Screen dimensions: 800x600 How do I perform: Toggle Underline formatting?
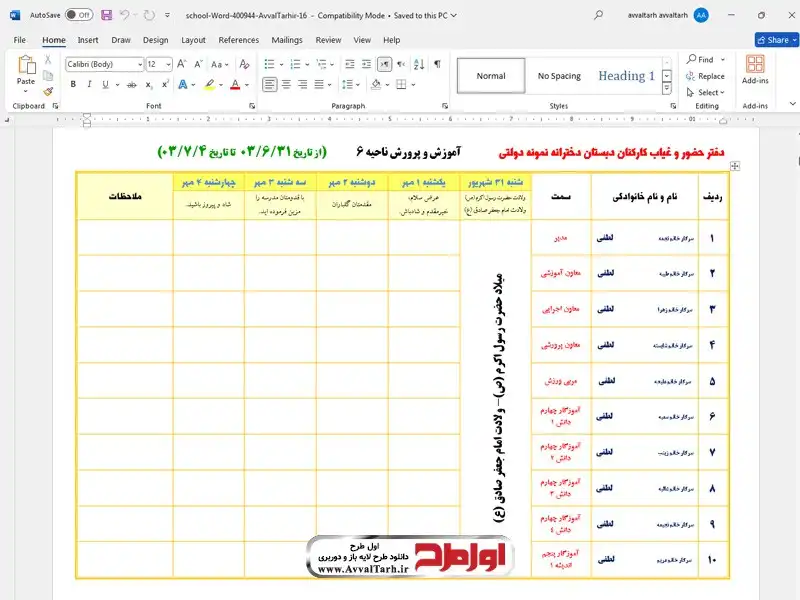pos(105,85)
